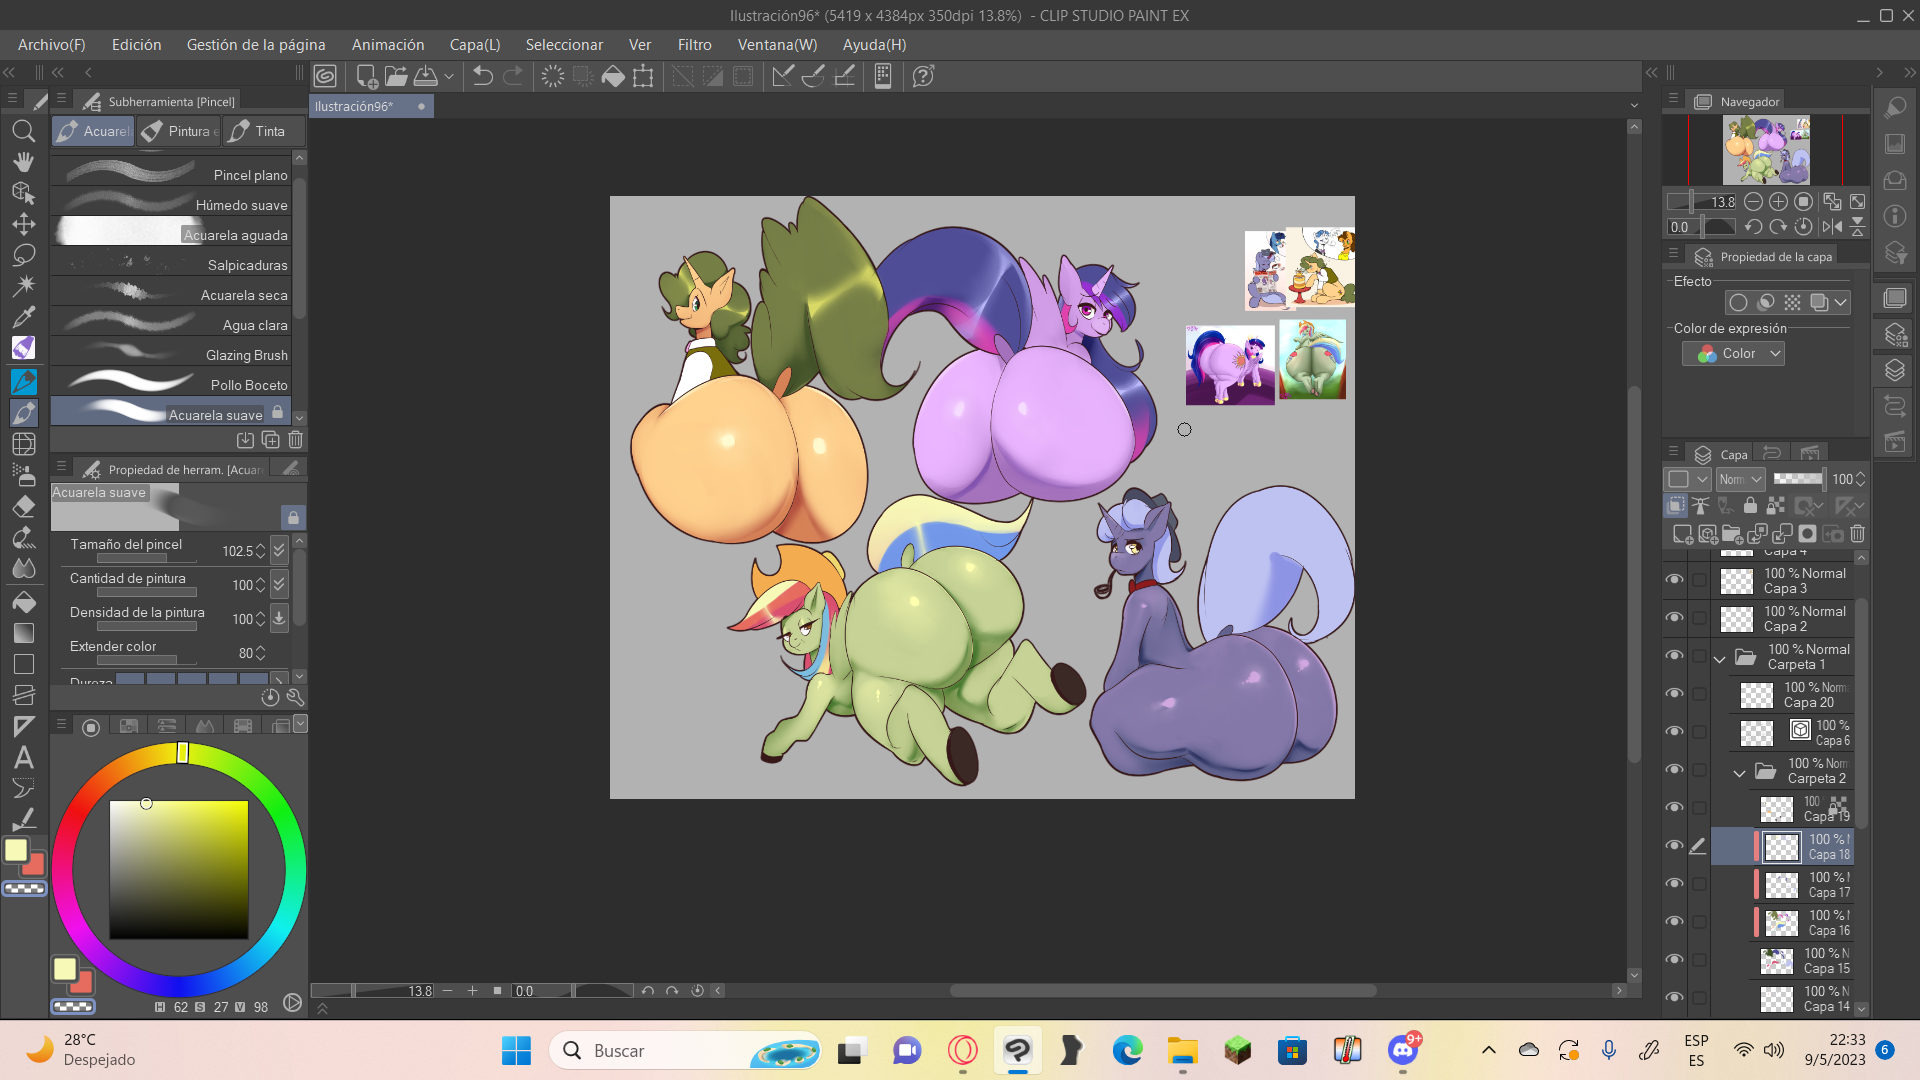Hide layer Capa 2 with eye icon
Screen dimensions: 1920x1080
point(1674,618)
